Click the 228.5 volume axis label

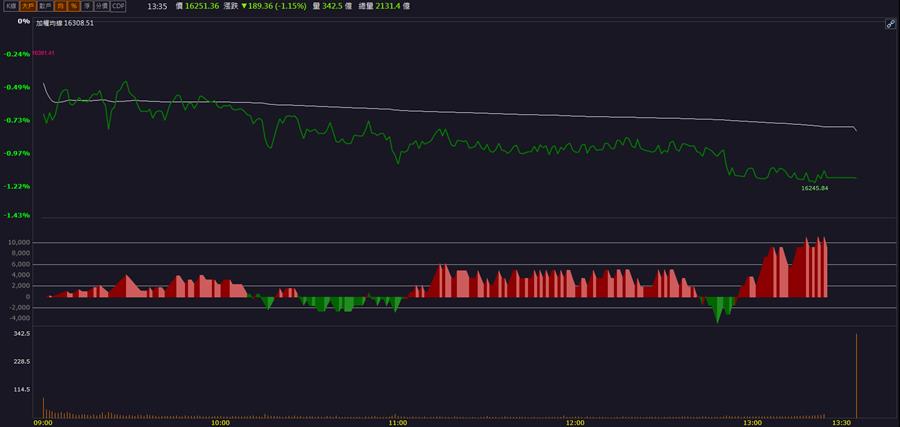[x=22, y=362]
